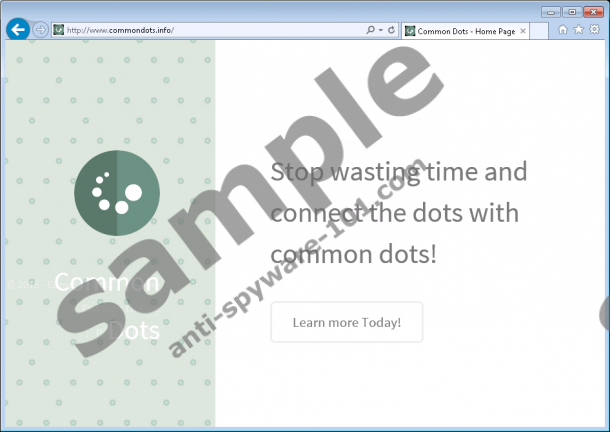The width and height of the screenshot is (610, 432).
Task: Click the round Common Dots logo
Action: 116,190
